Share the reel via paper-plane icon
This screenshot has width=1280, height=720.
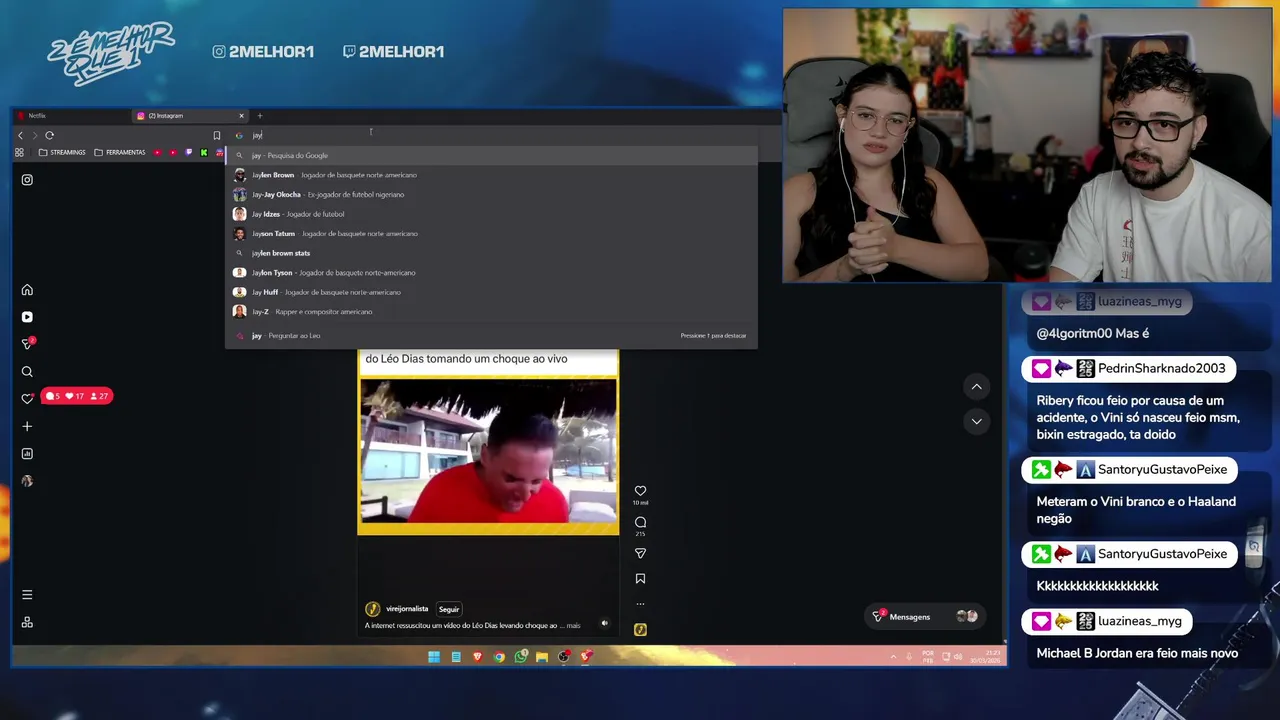(640, 553)
